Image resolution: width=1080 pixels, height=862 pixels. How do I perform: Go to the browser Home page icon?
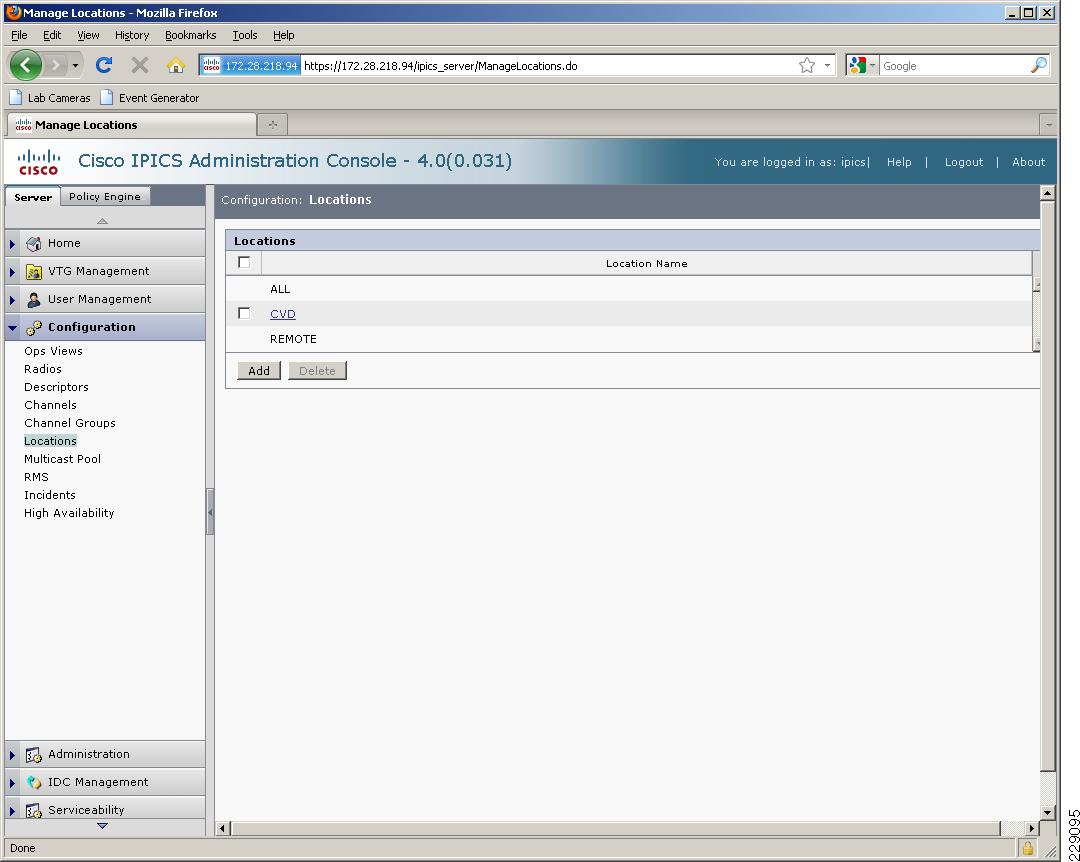176,65
